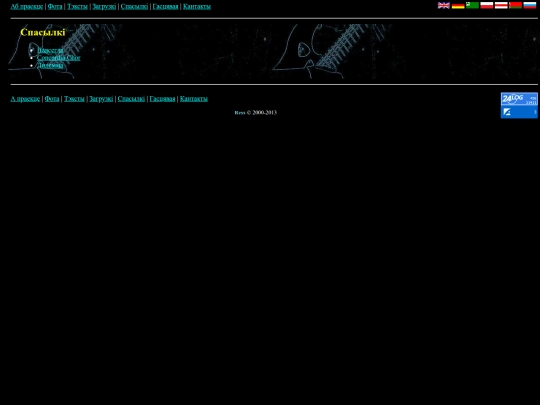Select the white-red-white Belarusian flag
Viewport: 540px width, 405px height.
click(501, 5)
